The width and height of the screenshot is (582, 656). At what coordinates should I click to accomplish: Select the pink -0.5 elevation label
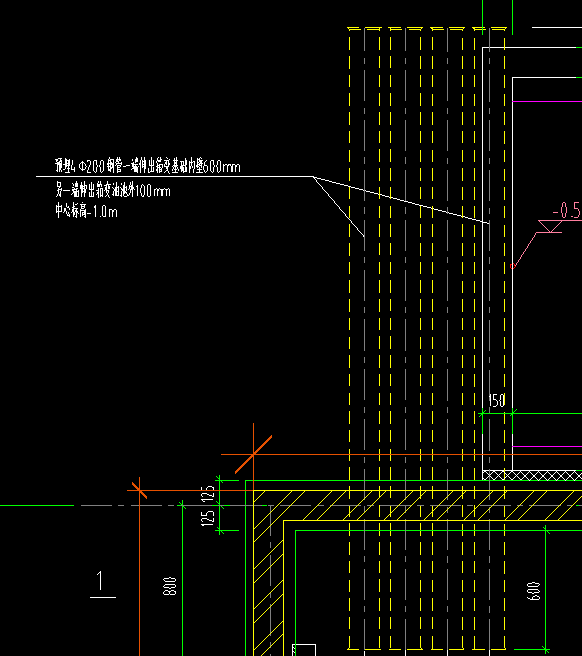[567, 210]
